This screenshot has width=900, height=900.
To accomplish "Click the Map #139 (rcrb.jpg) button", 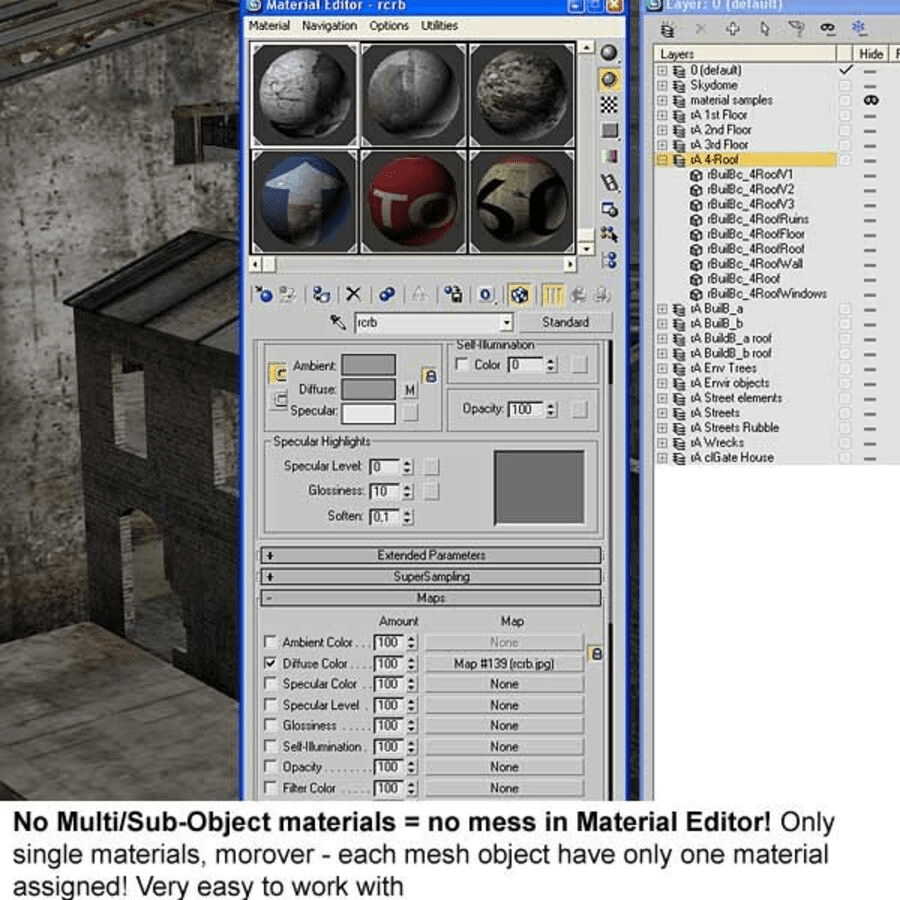I will point(504,663).
